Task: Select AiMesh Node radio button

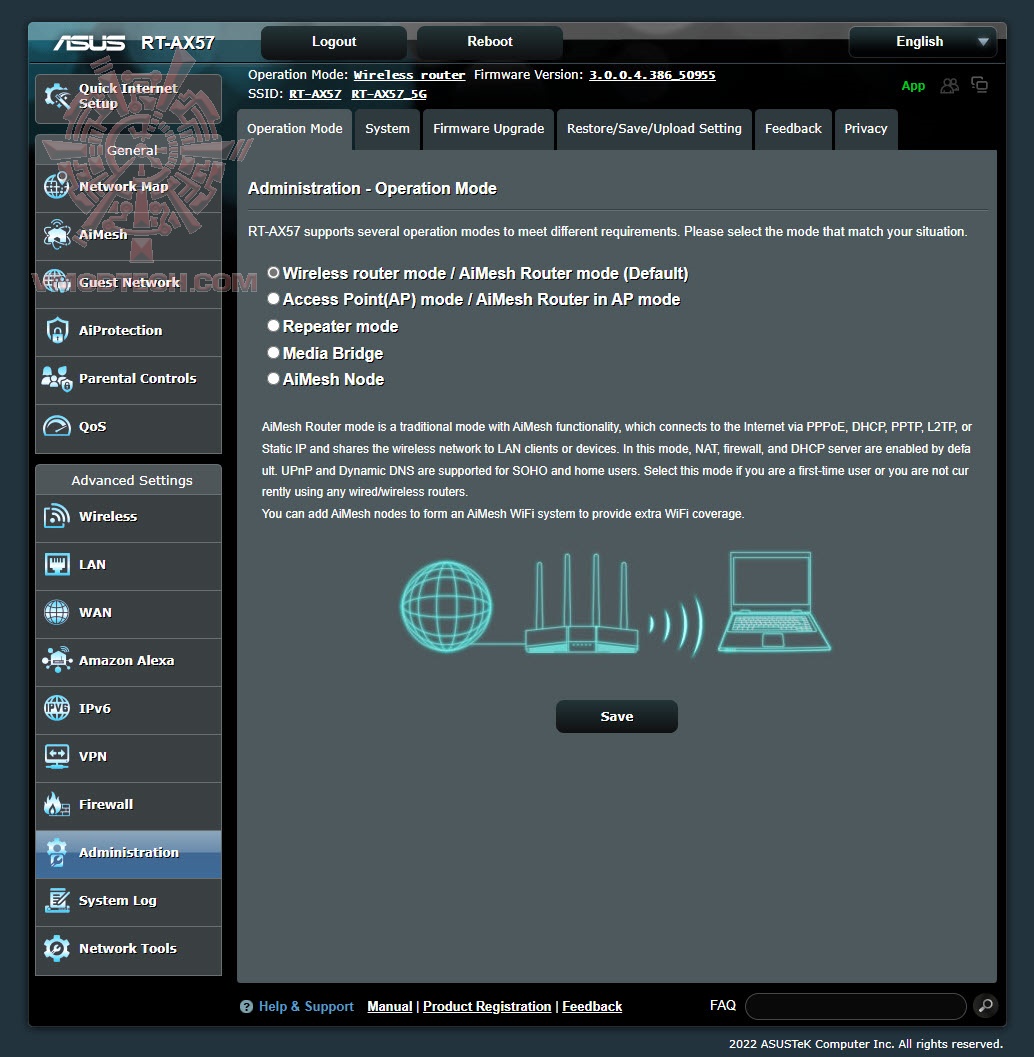Action: click(x=273, y=379)
